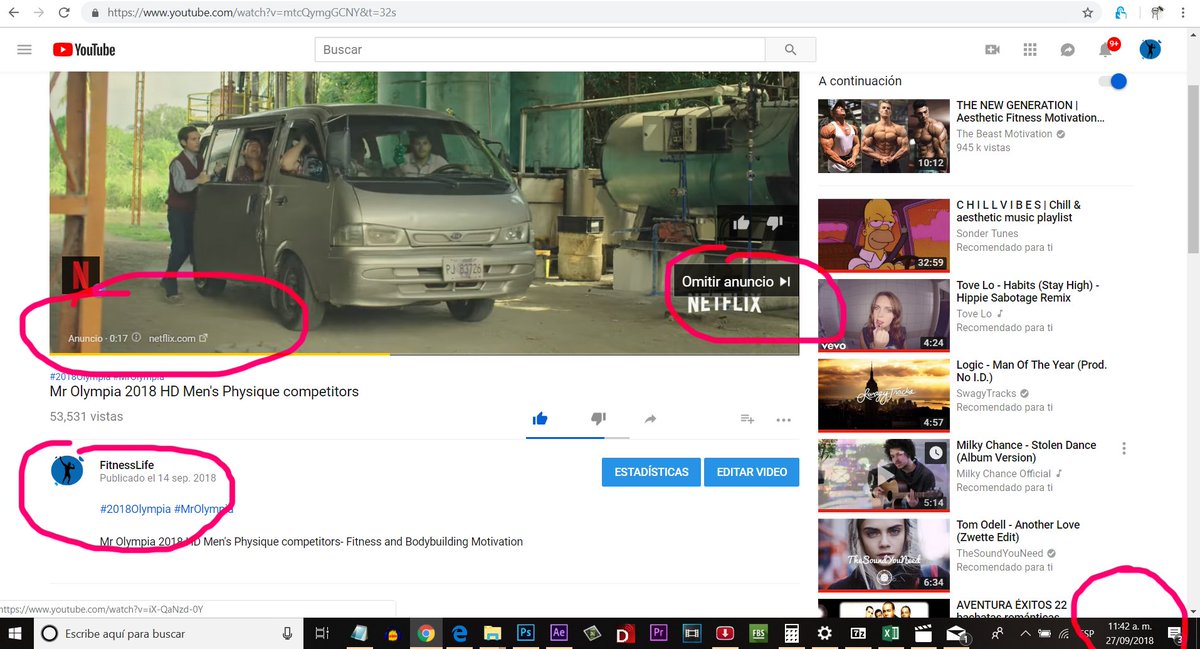Click the Milky Chance Official channel name
Viewport: 1200px width, 649px height.
[x=1004, y=474]
